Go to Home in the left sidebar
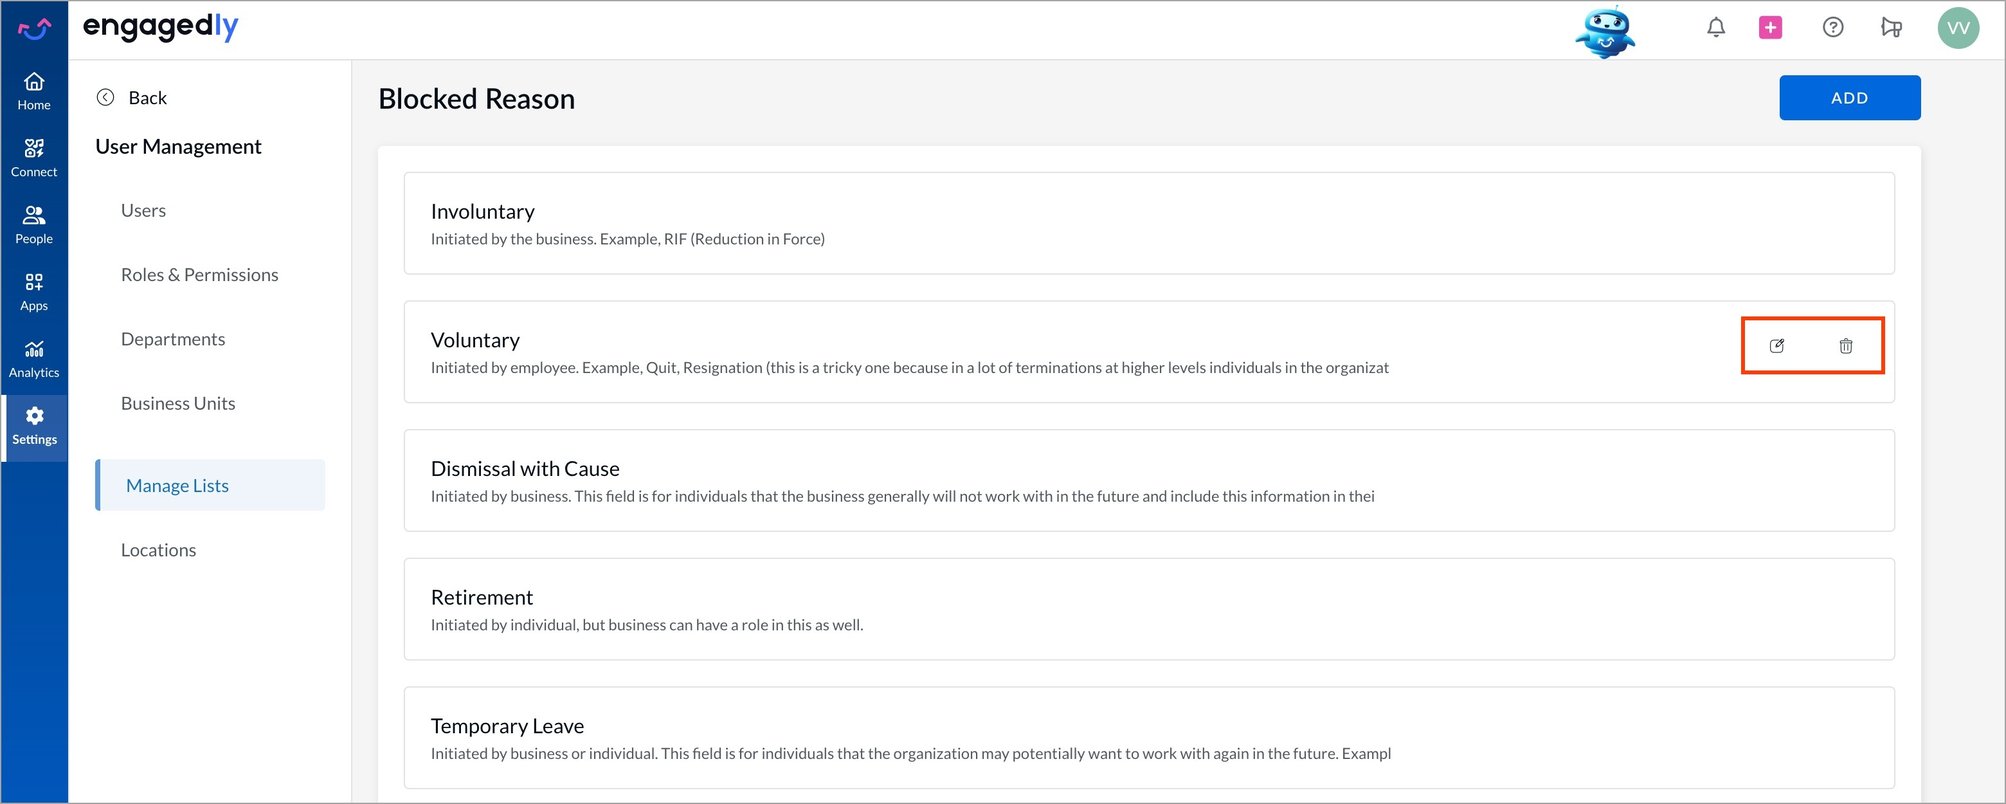 click(34, 92)
